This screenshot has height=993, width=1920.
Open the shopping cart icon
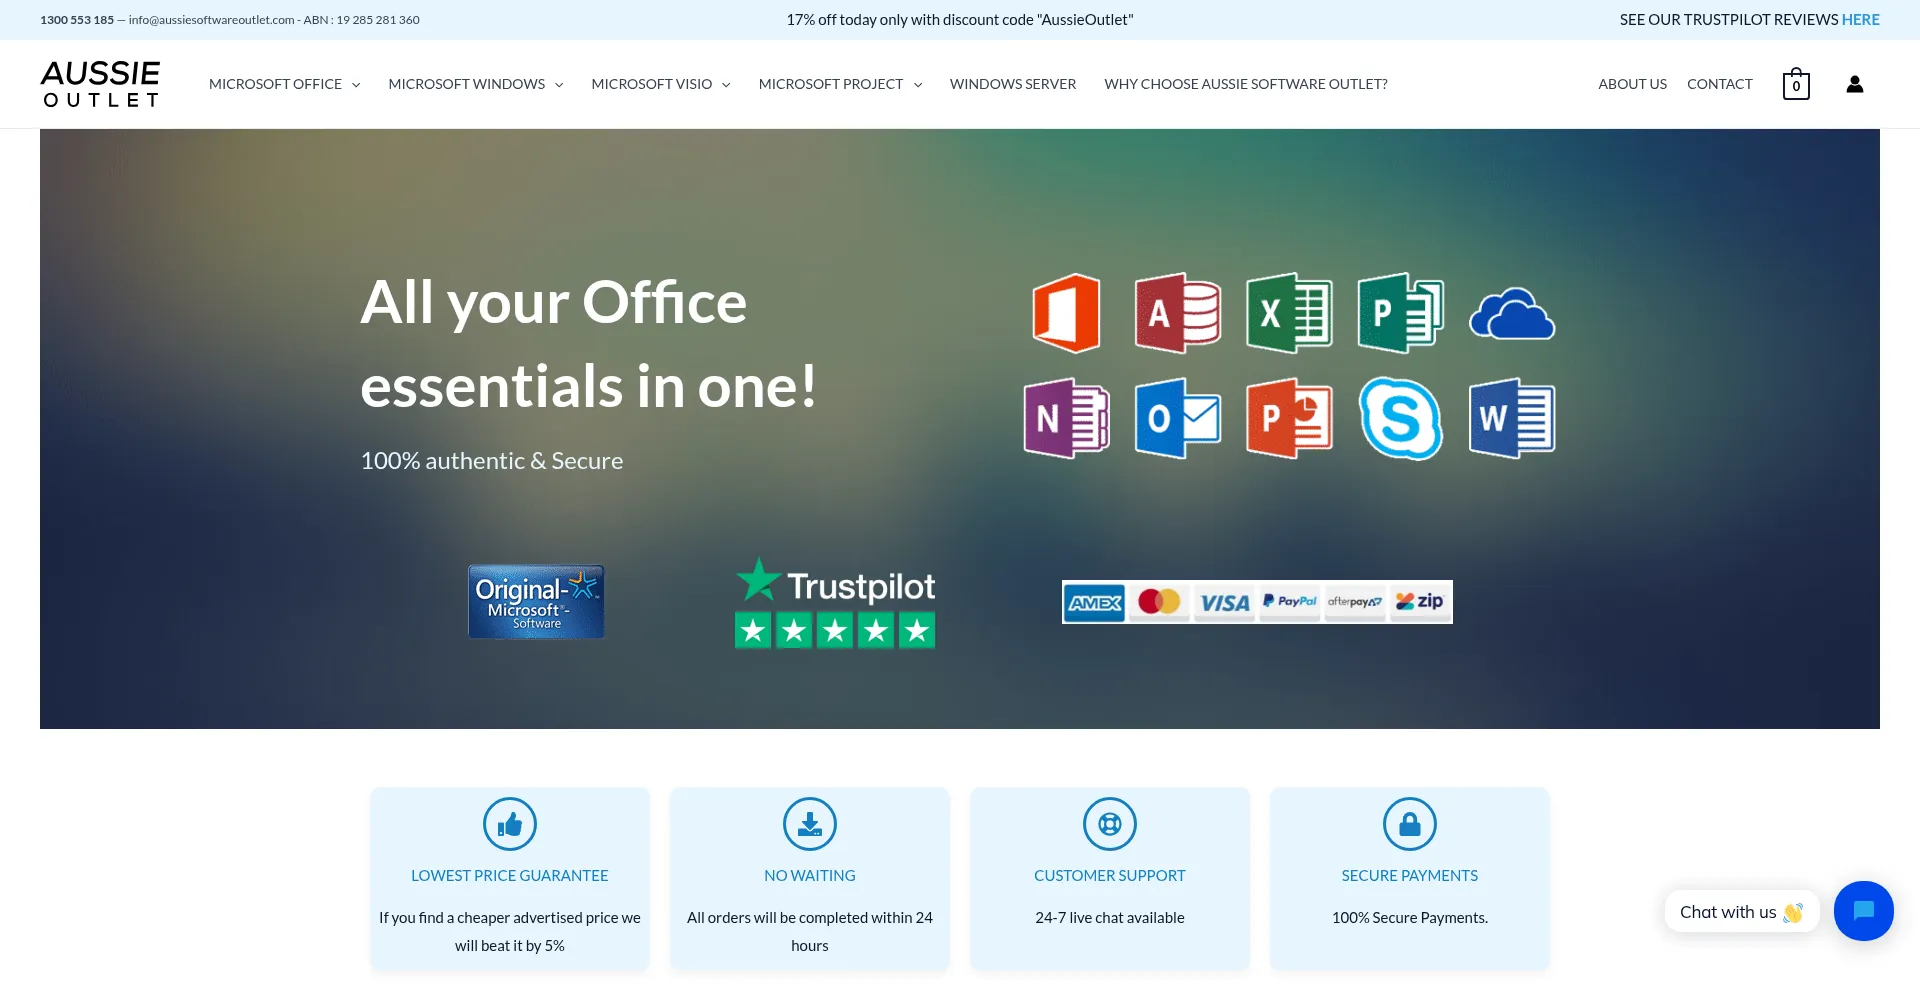pyautogui.click(x=1796, y=85)
